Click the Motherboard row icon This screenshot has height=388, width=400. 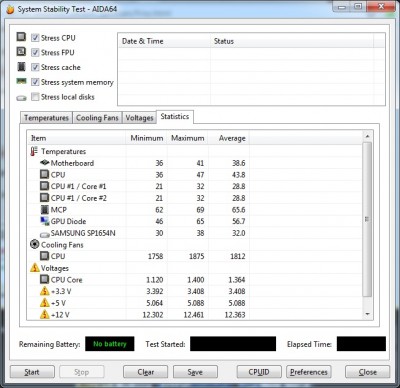[x=45, y=163]
